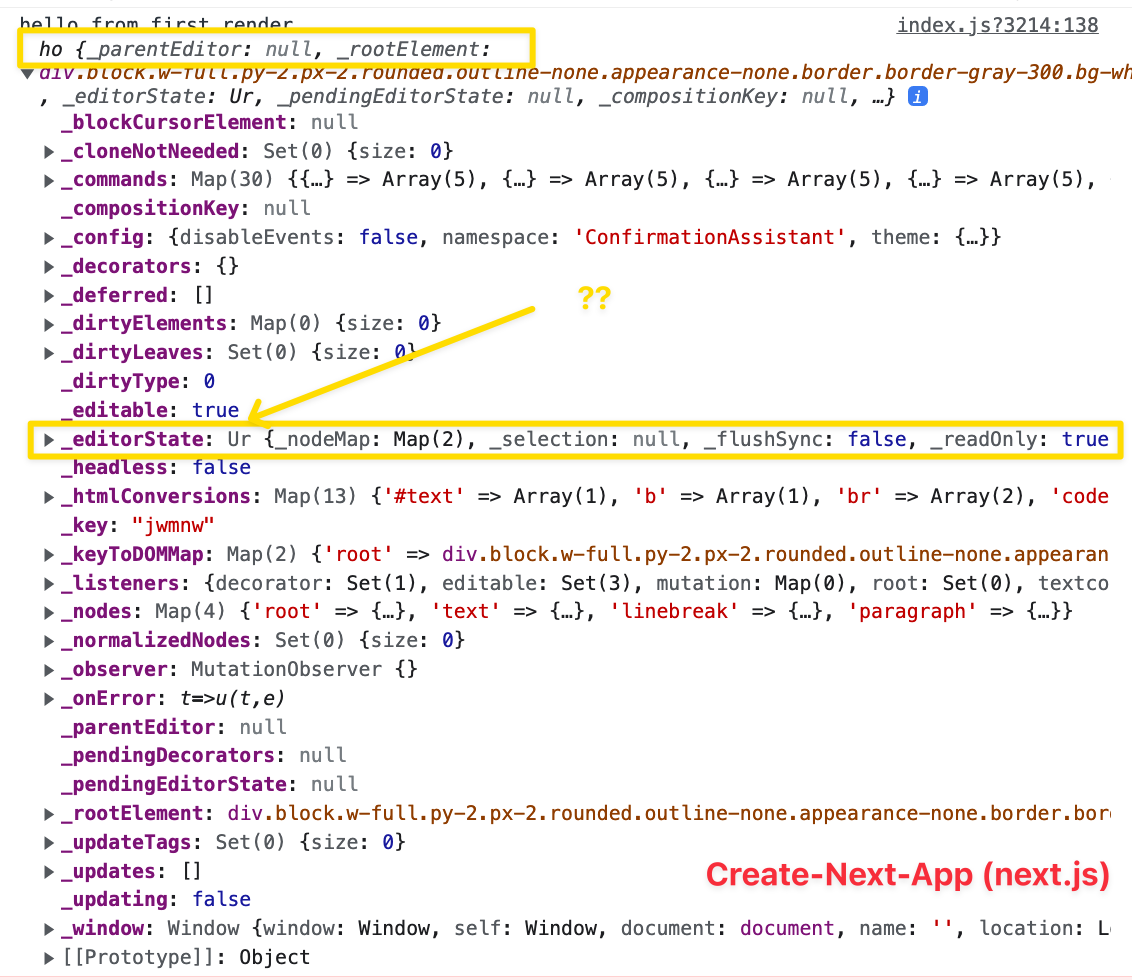Expand the _dirtyLeaves Set entry
Screen dimensions: 1132x980
[48, 353]
